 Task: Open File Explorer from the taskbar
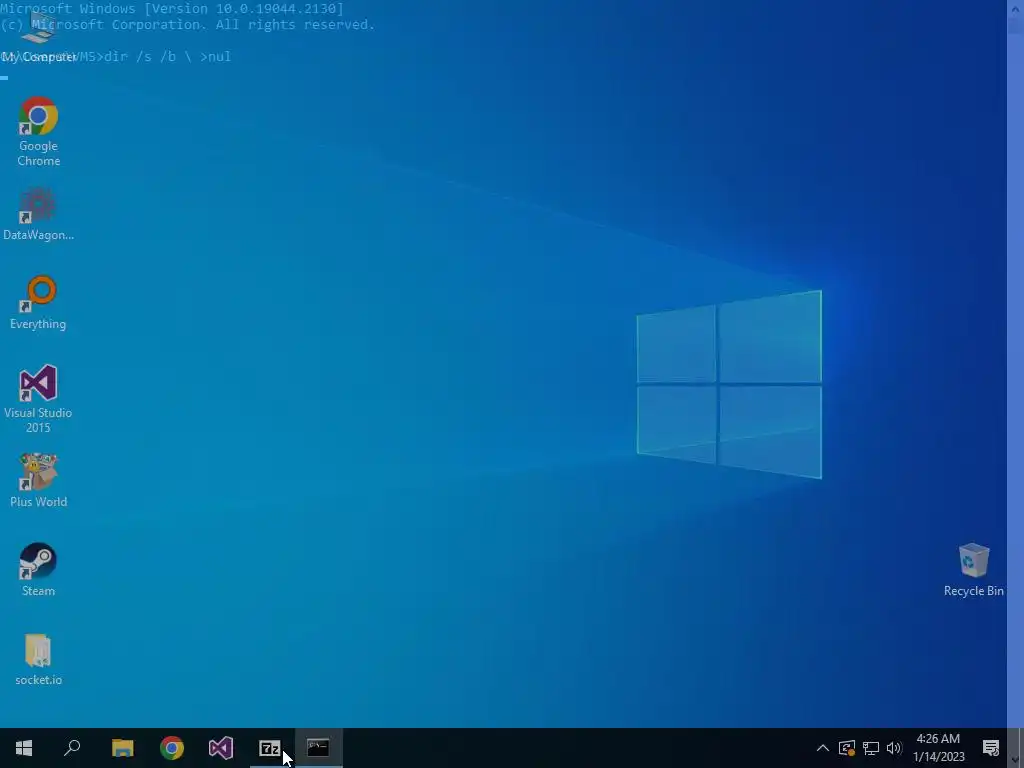(x=123, y=748)
